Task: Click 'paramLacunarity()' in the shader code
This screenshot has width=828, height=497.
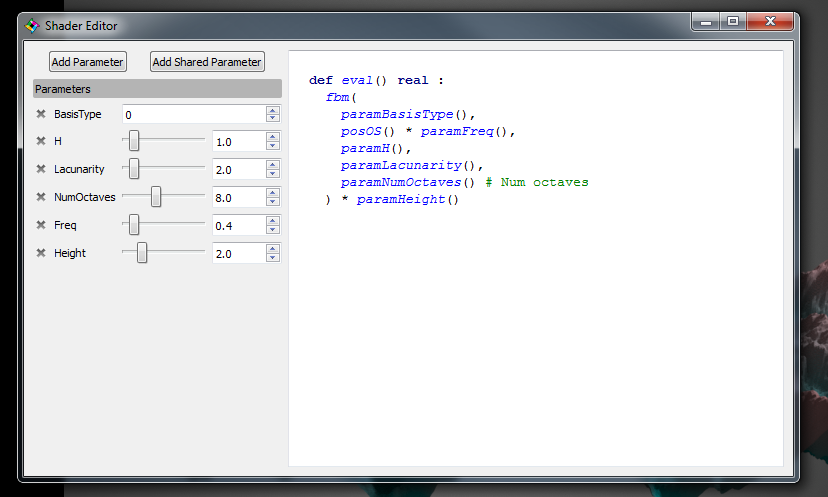Action: point(408,165)
